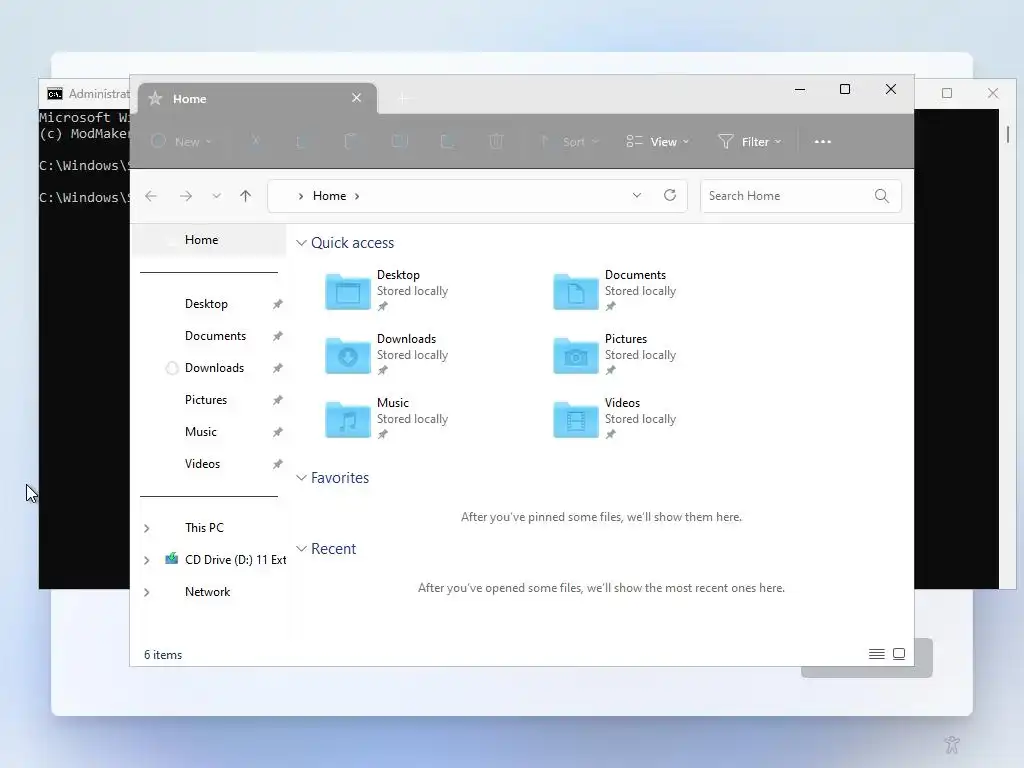Image resolution: width=1024 pixels, height=768 pixels.
Task: Switch to large thumbnails view in status bar
Action: pyautogui.click(x=899, y=654)
